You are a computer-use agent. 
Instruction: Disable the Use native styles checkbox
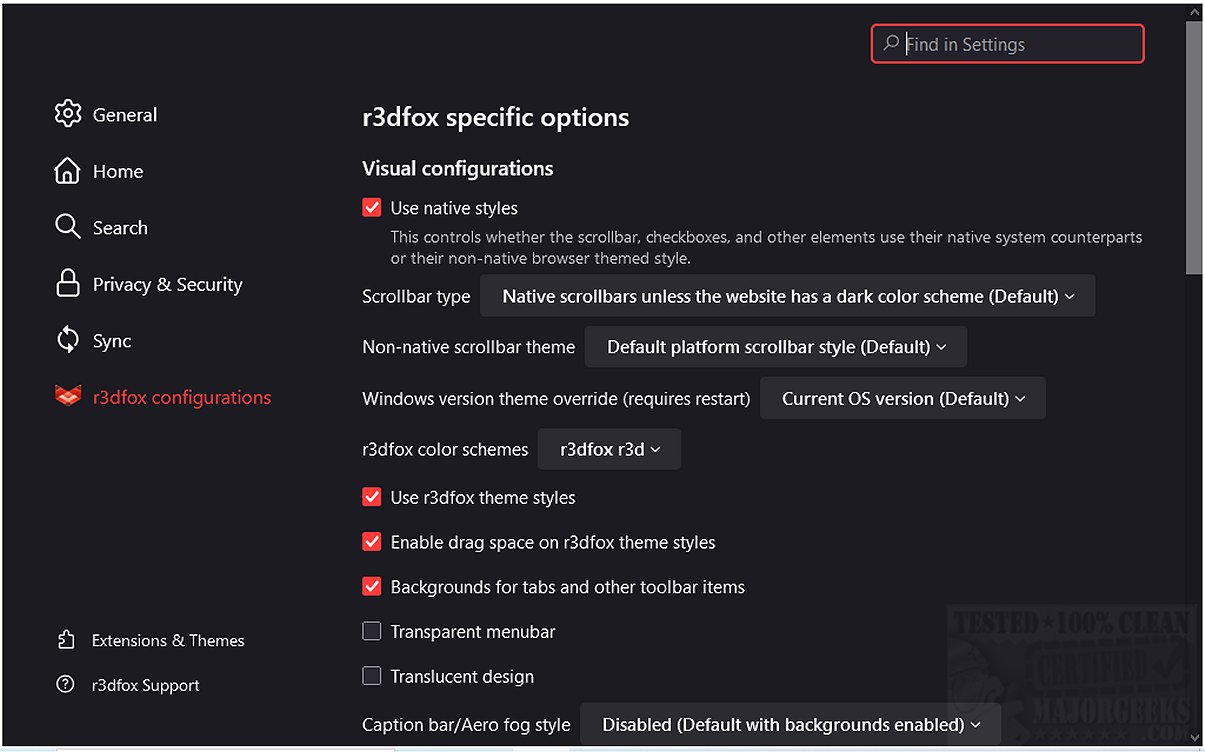coord(371,207)
